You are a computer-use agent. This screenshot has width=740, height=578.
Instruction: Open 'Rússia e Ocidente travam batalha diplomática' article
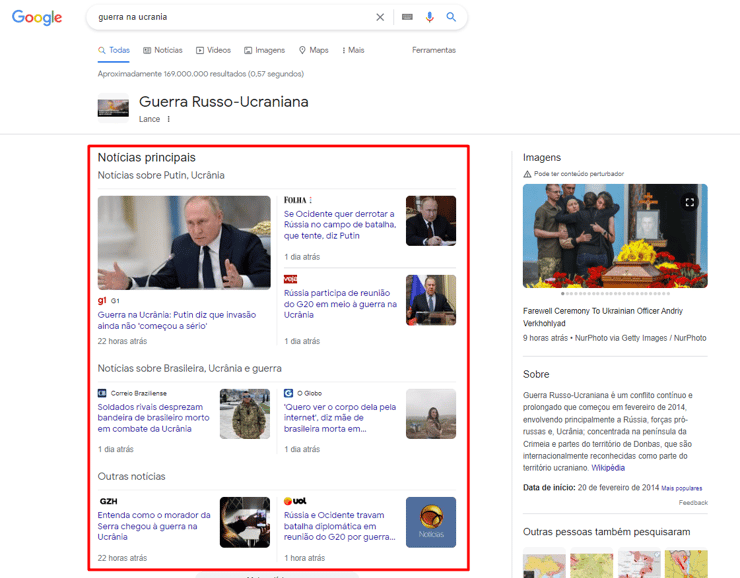[x=339, y=526]
